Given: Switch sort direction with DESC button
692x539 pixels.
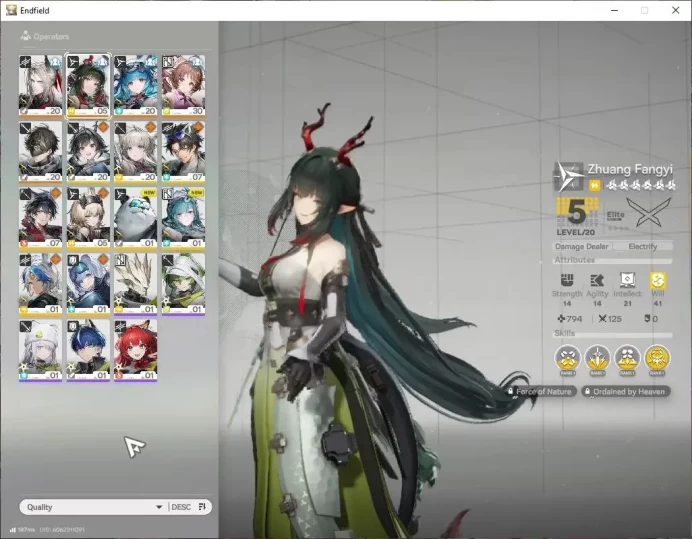Looking at the screenshot, I should (x=181, y=507).
